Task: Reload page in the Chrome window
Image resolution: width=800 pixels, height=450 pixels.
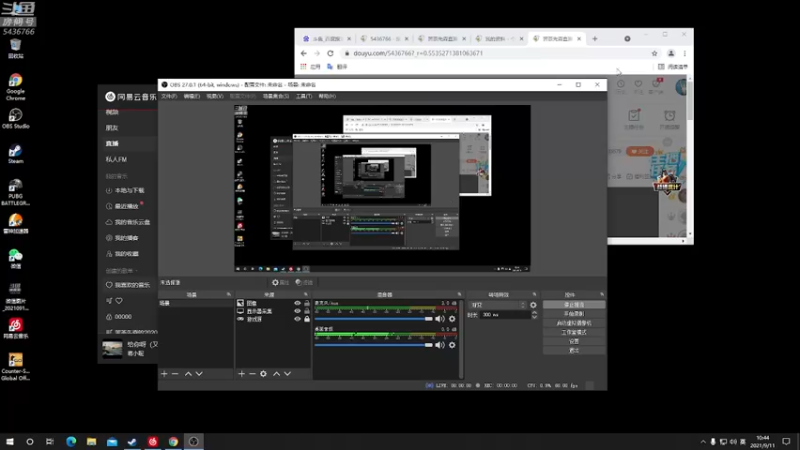Action: coord(331,53)
